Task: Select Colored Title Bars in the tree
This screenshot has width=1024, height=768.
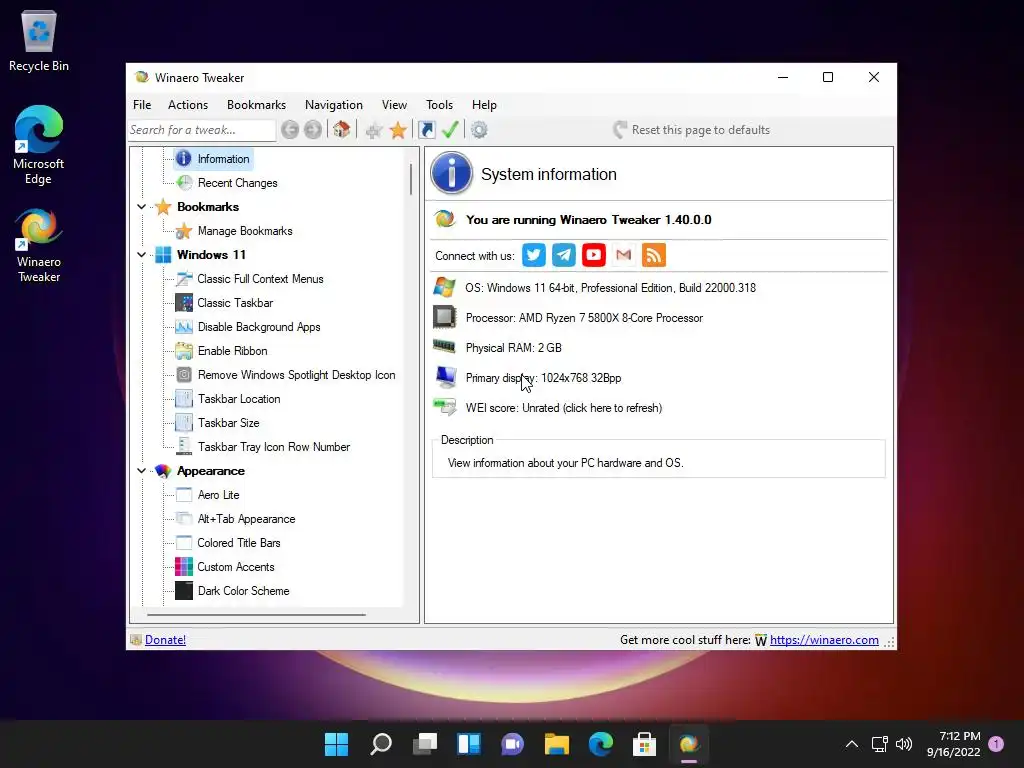Action: (239, 543)
